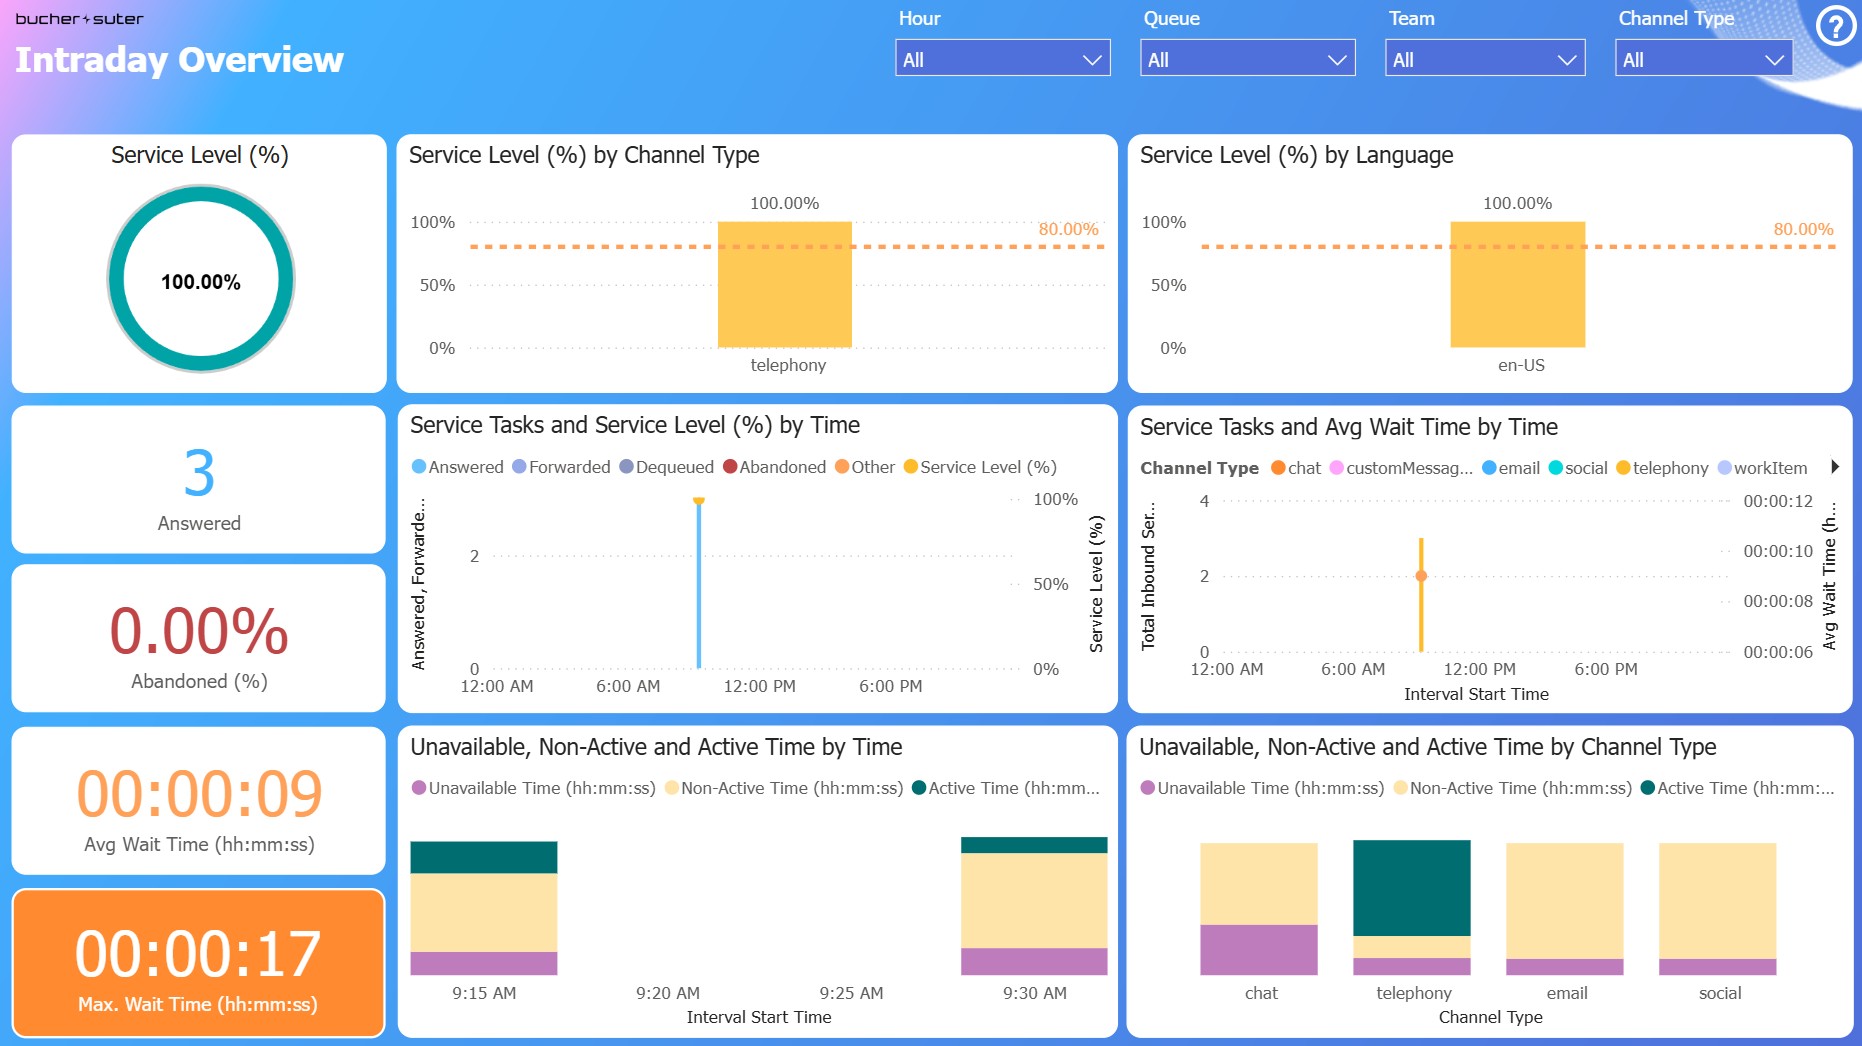Viewport: 1862px width, 1046px height.
Task: Click the "Service Tasks and Service Level (%) by Time" title
Action: pyautogui.click(x=635, y=425)
